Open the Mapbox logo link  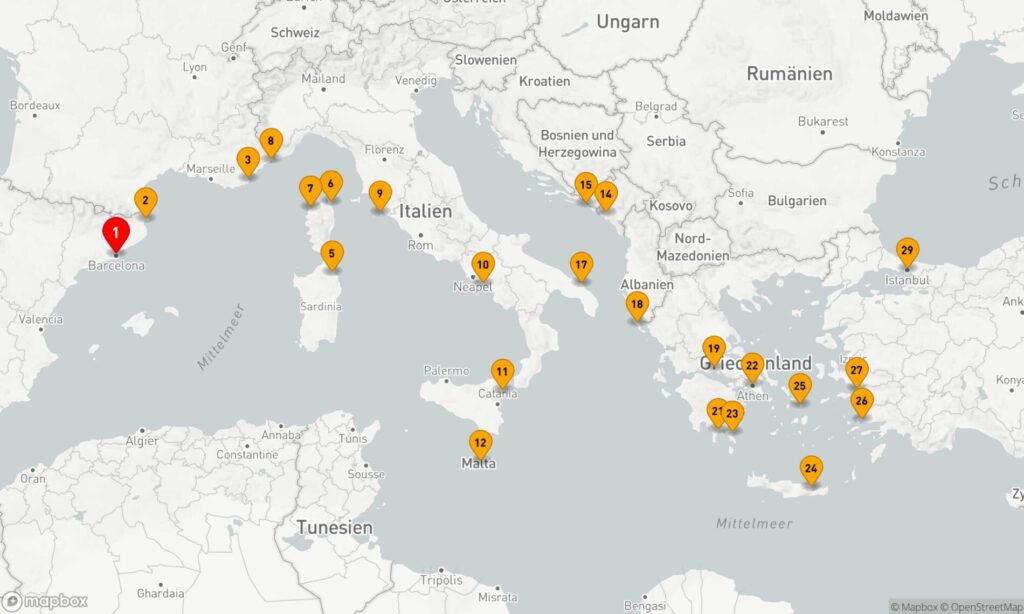tap(45, 601)
